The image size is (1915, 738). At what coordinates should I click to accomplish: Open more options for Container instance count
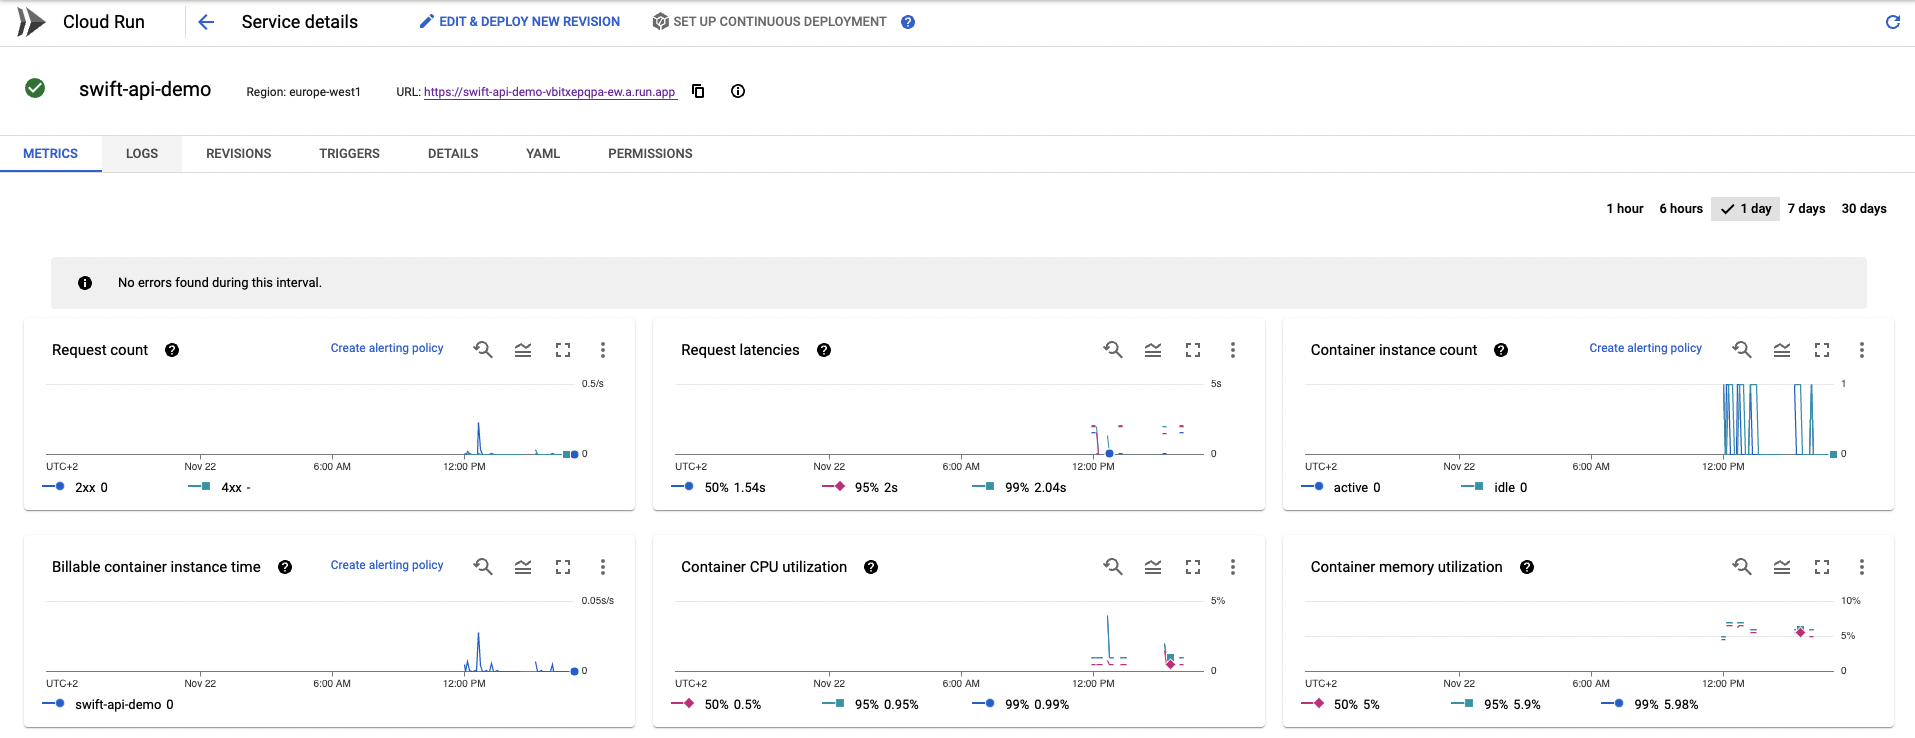click(1862, 350)
